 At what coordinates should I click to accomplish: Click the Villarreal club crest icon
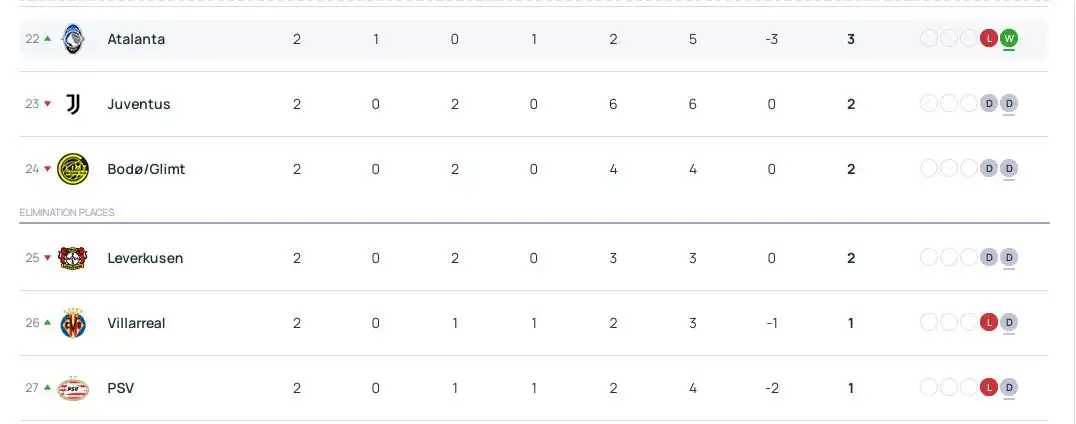click(73, 323)
